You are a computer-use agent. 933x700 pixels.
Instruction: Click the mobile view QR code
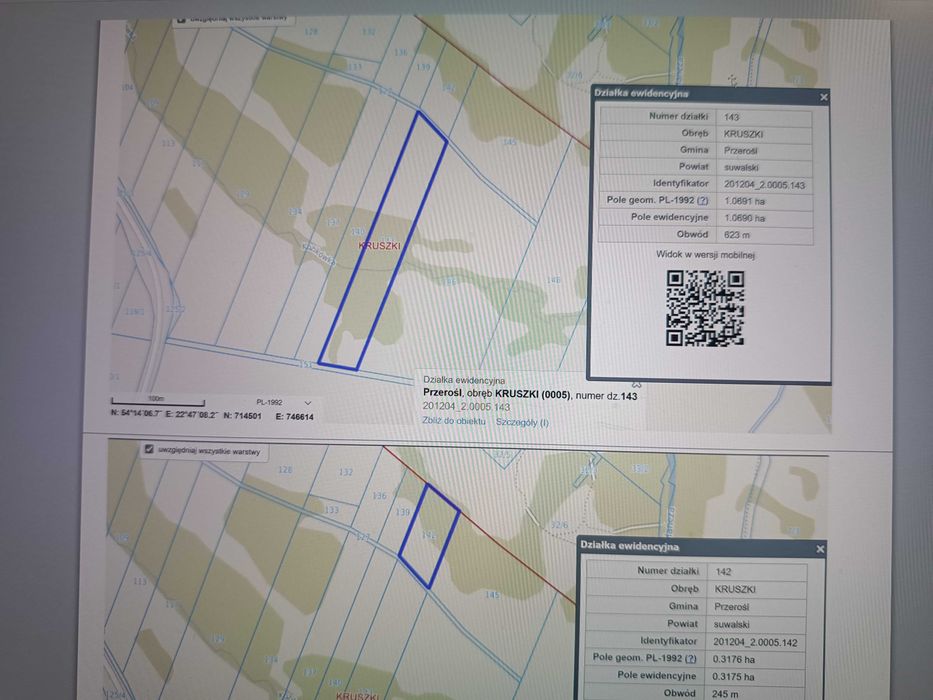click(x=705, y=308)
